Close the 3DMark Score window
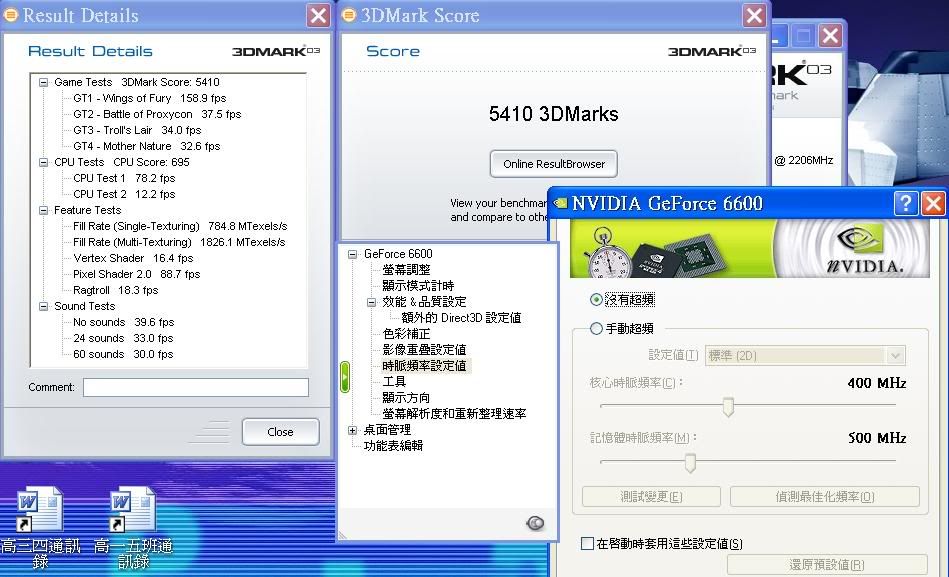Image resolution: width=949 pixels, height=577 pixels. 754,15
